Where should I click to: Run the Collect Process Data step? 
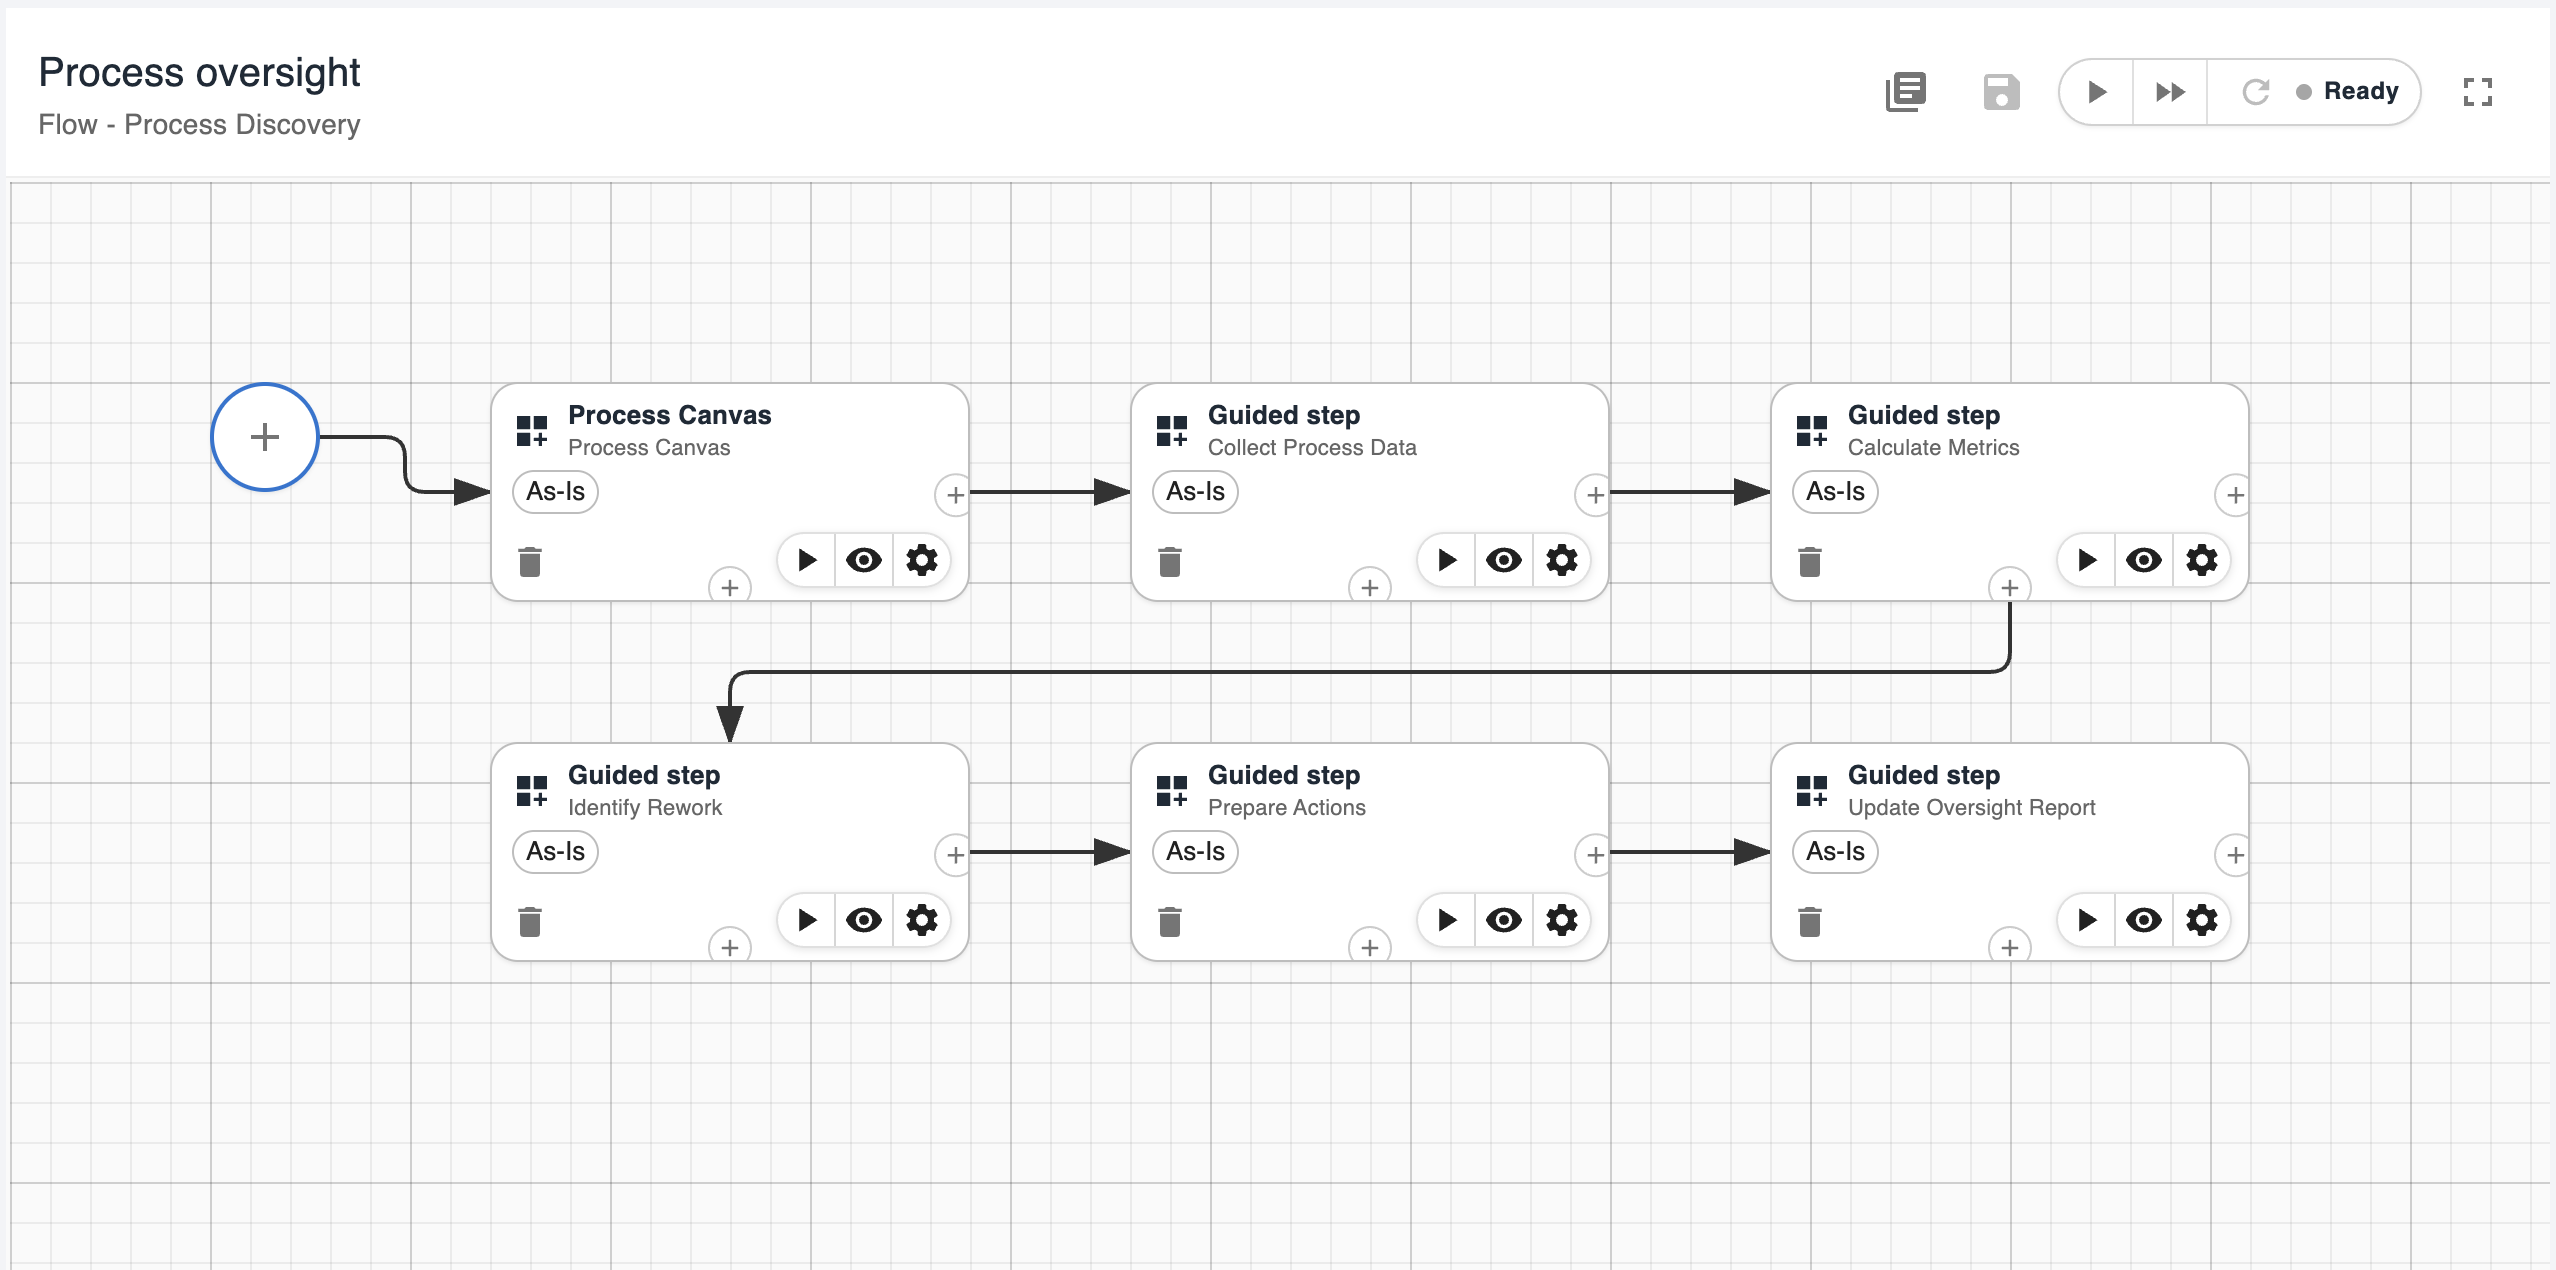pyautogui.click(x=1447, y=560)
